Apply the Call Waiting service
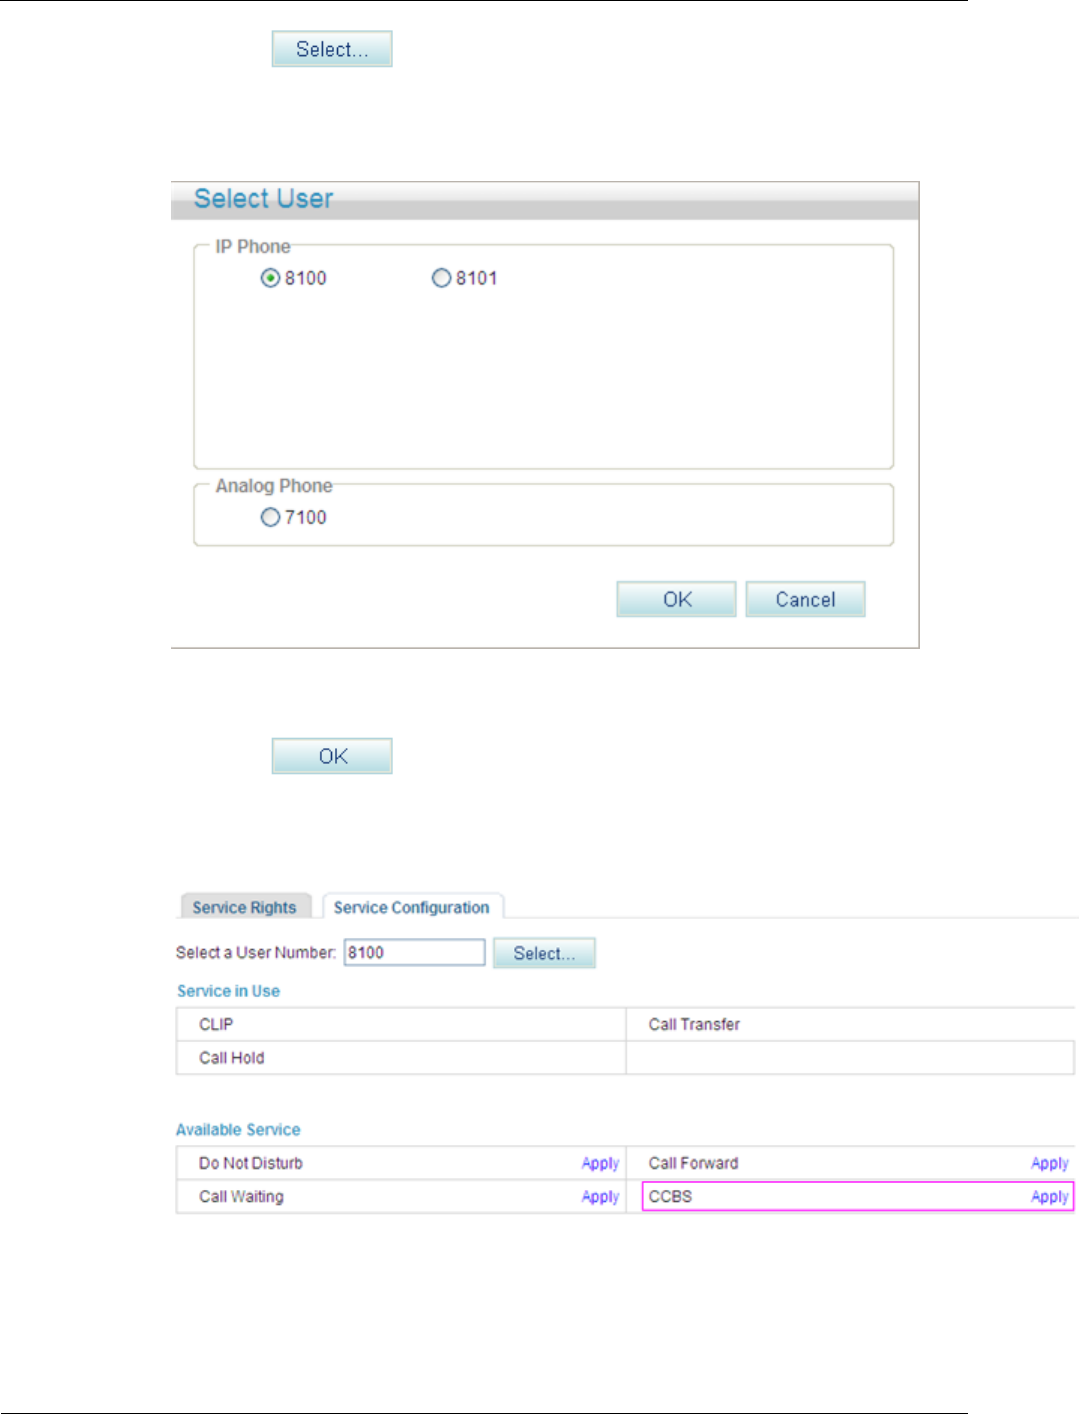This screenshot has height=1414, width=1079. (x=600, y=1197)
